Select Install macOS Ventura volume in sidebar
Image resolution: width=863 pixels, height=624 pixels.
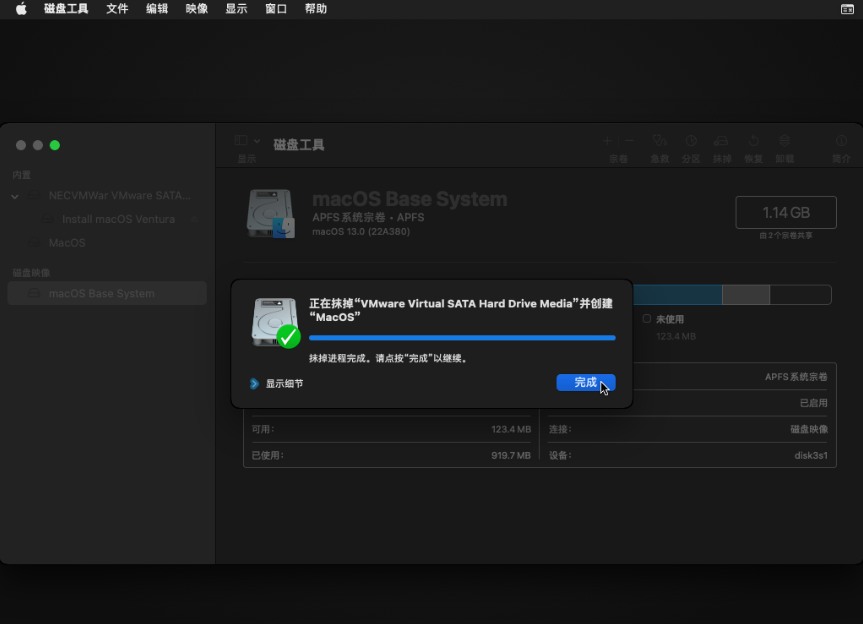(118, 219)
